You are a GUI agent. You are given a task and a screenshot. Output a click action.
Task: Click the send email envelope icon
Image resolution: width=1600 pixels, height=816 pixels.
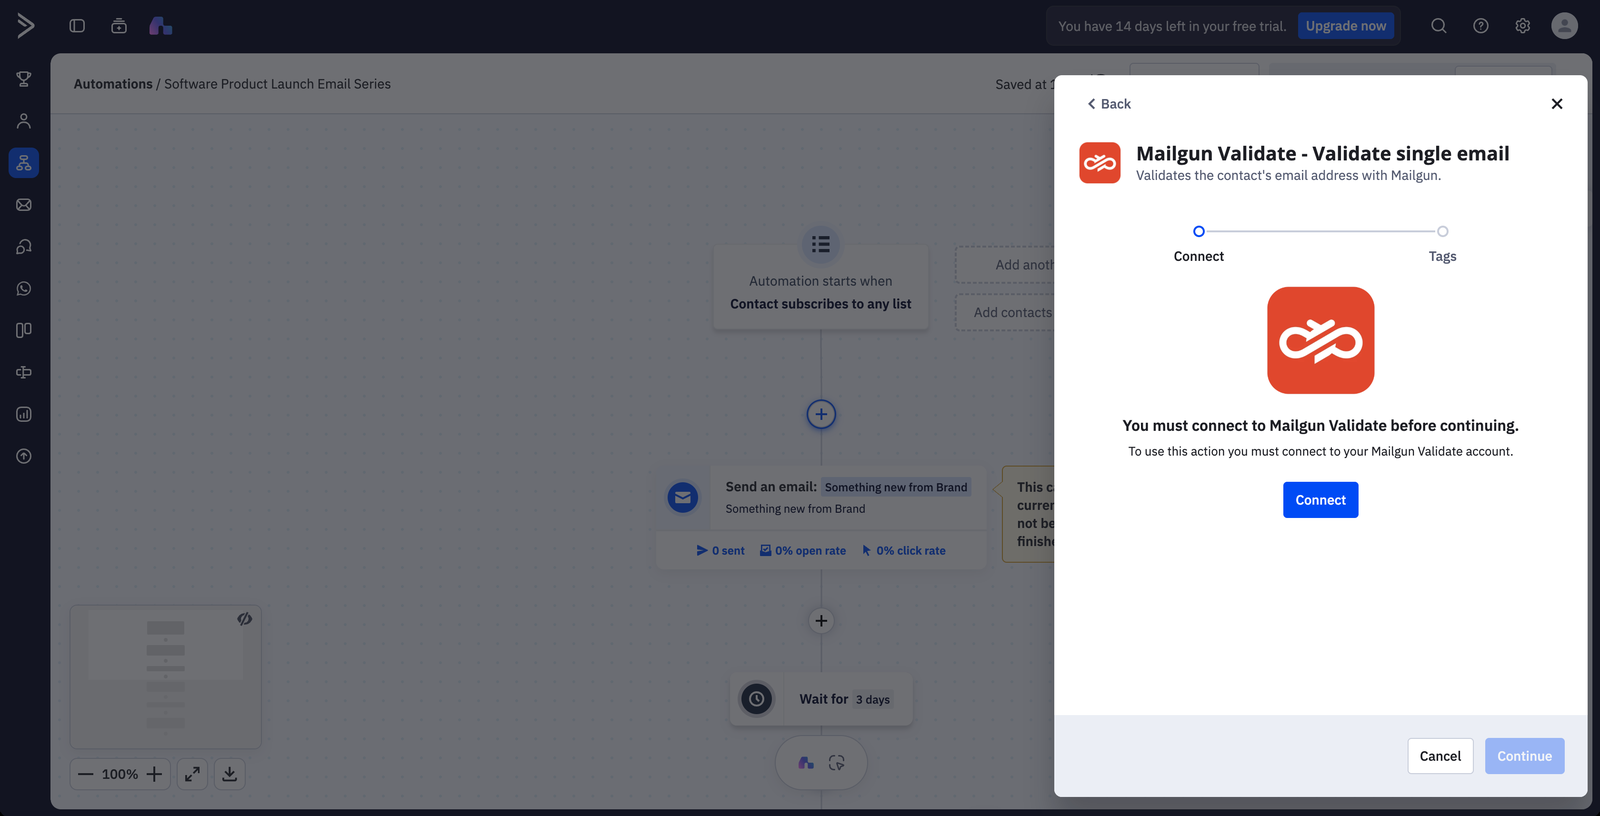pos(683,497)
